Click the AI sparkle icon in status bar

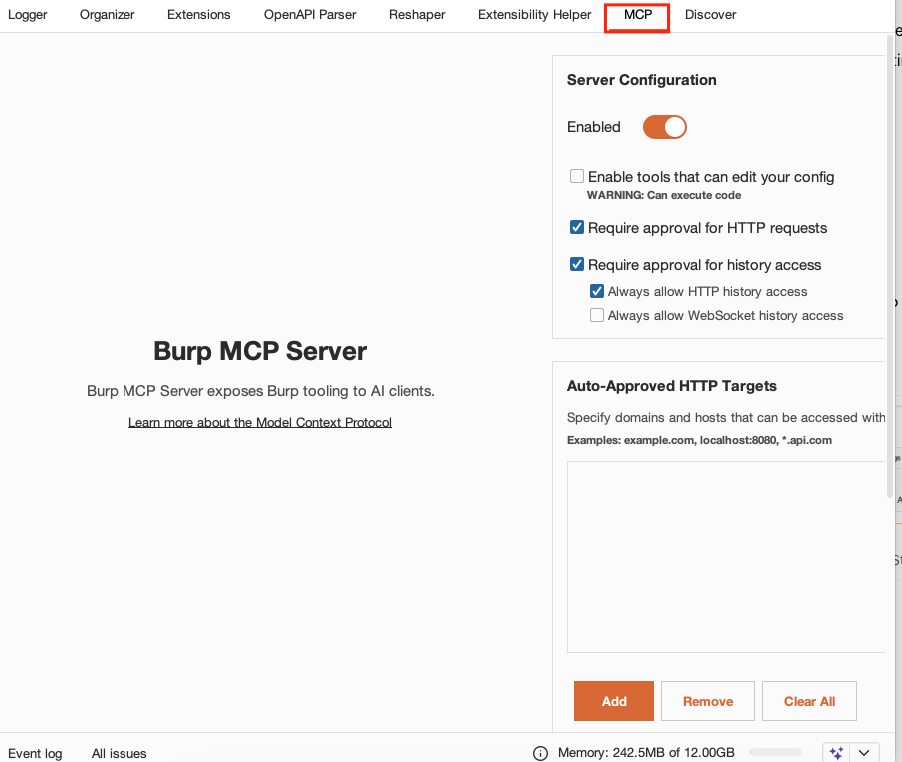(x=836, y=753)
